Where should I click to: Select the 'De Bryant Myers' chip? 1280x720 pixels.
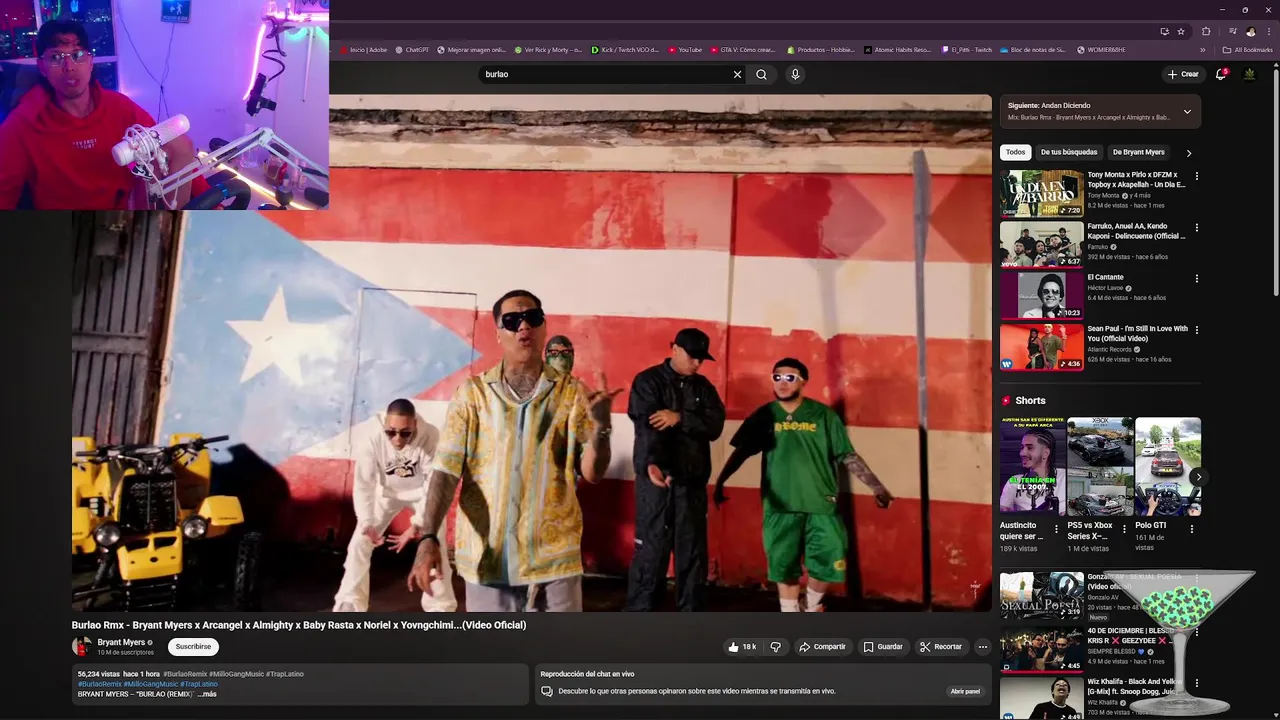coord(1138,152)
